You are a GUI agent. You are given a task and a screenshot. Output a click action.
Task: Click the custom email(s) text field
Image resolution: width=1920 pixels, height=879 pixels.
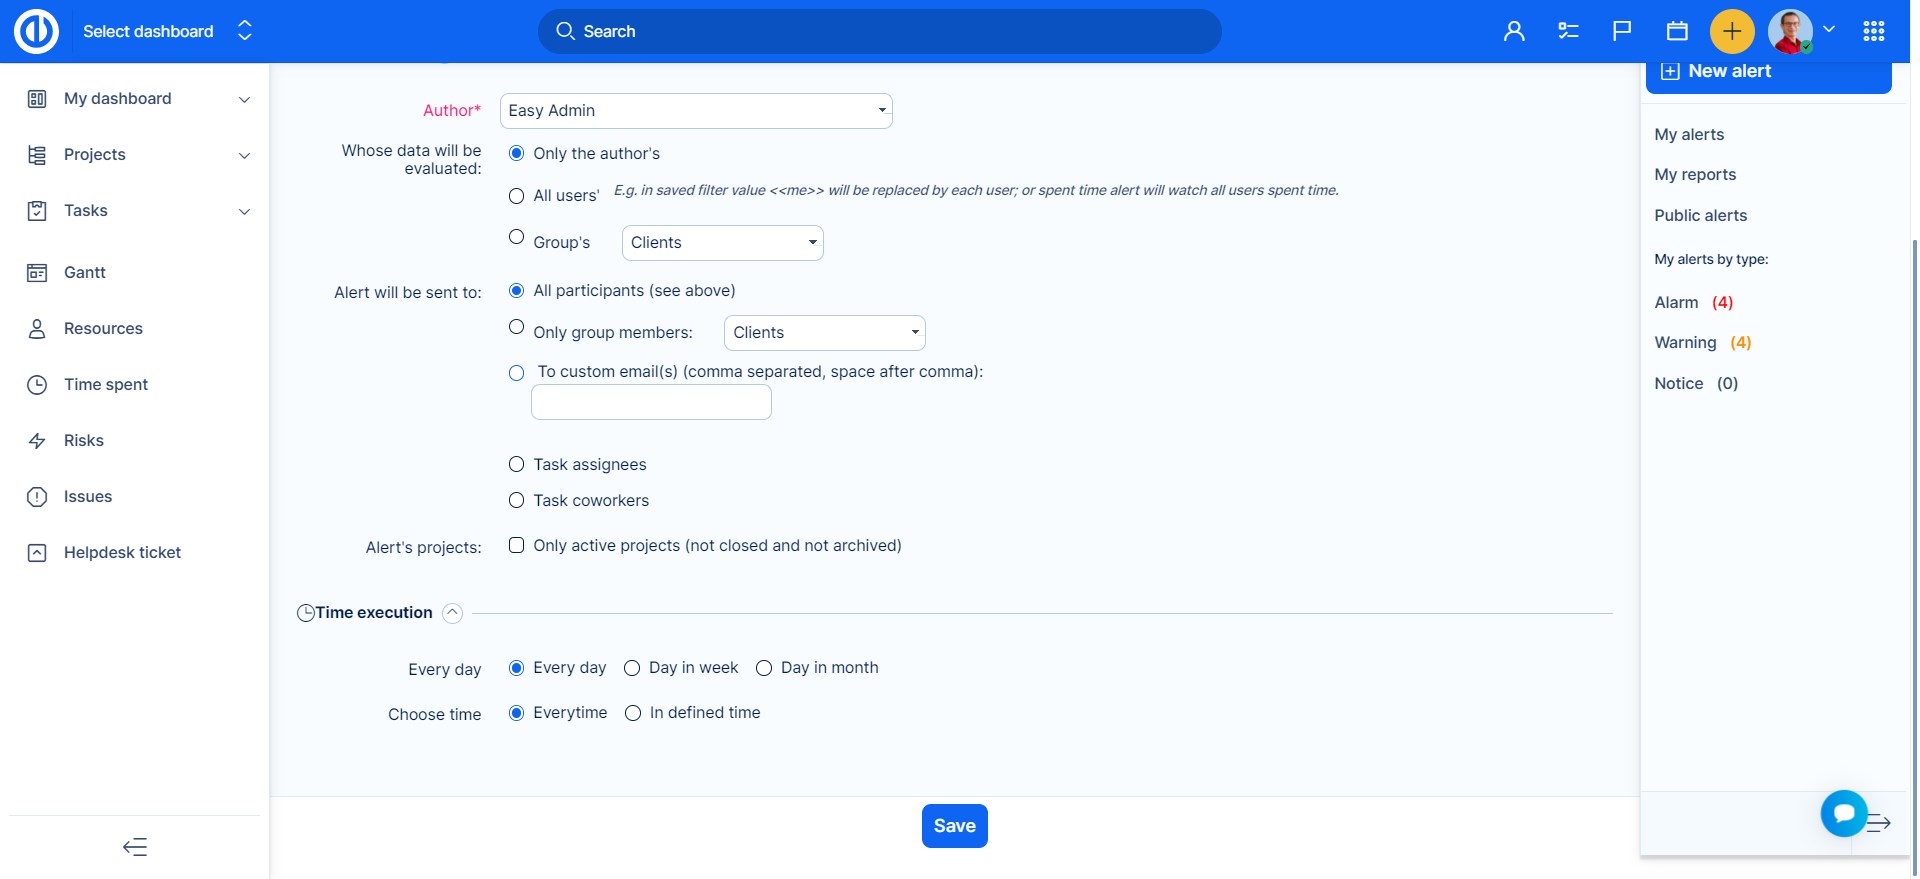(x=651, y=402)
